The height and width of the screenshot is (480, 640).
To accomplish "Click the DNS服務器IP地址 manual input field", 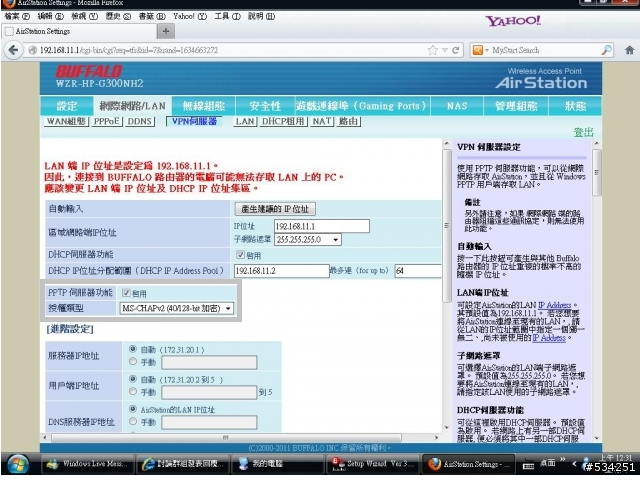I will tap(209, 422).
